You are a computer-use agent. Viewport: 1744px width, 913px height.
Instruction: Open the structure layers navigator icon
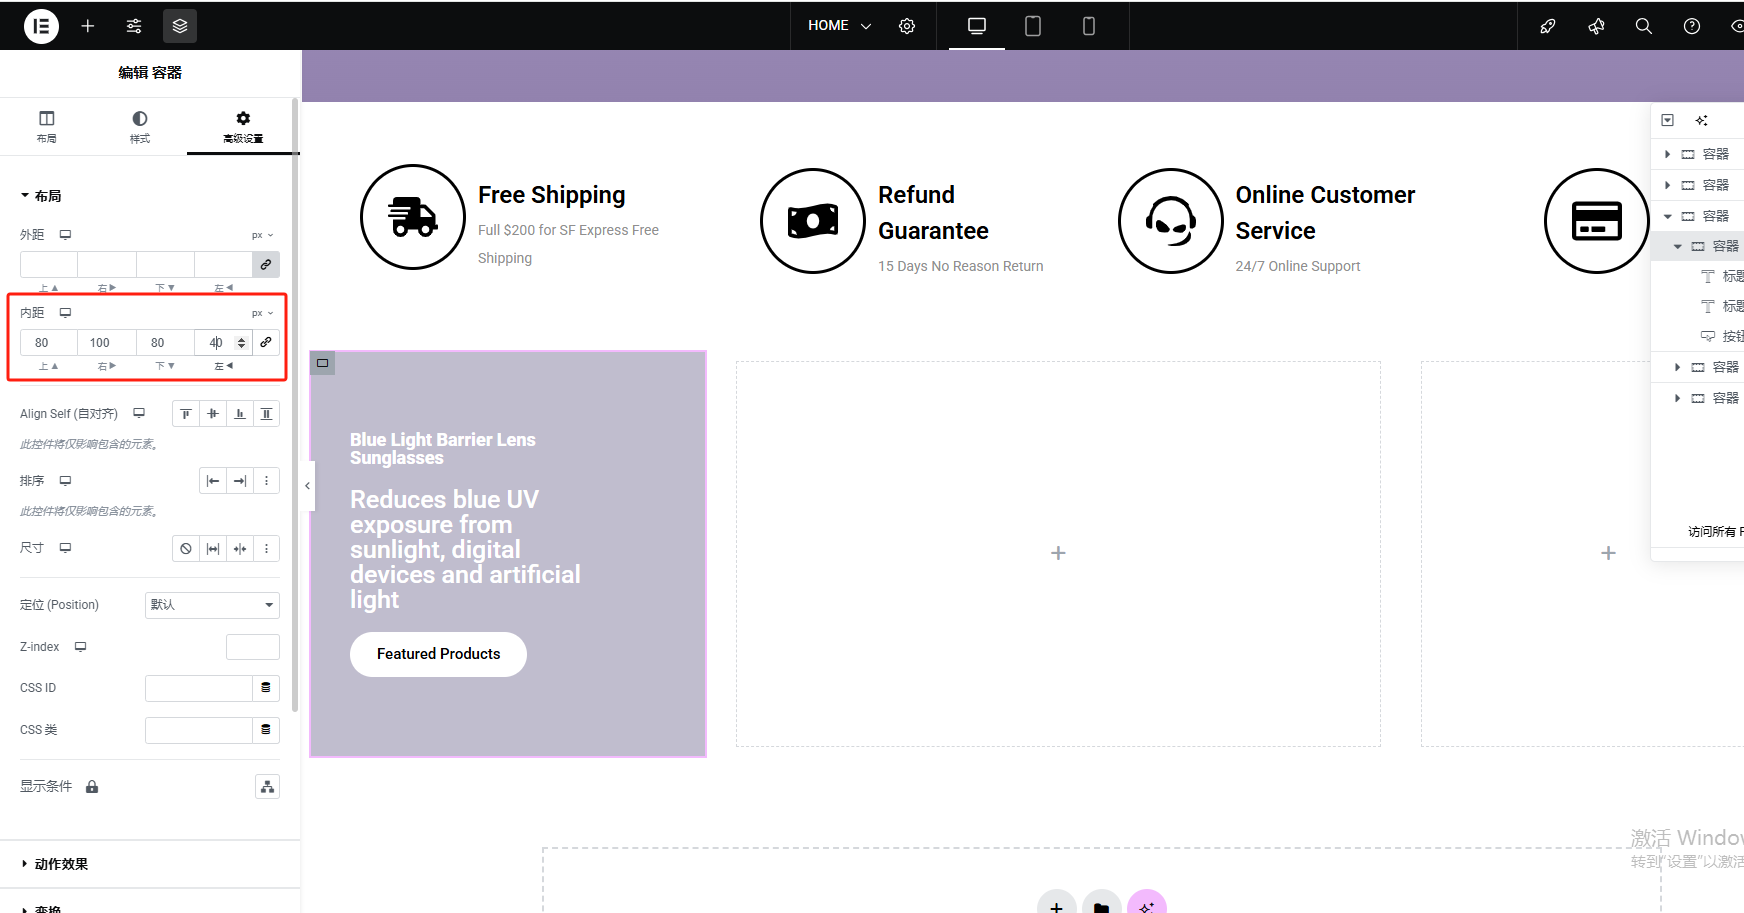click(x=180, y=26)
